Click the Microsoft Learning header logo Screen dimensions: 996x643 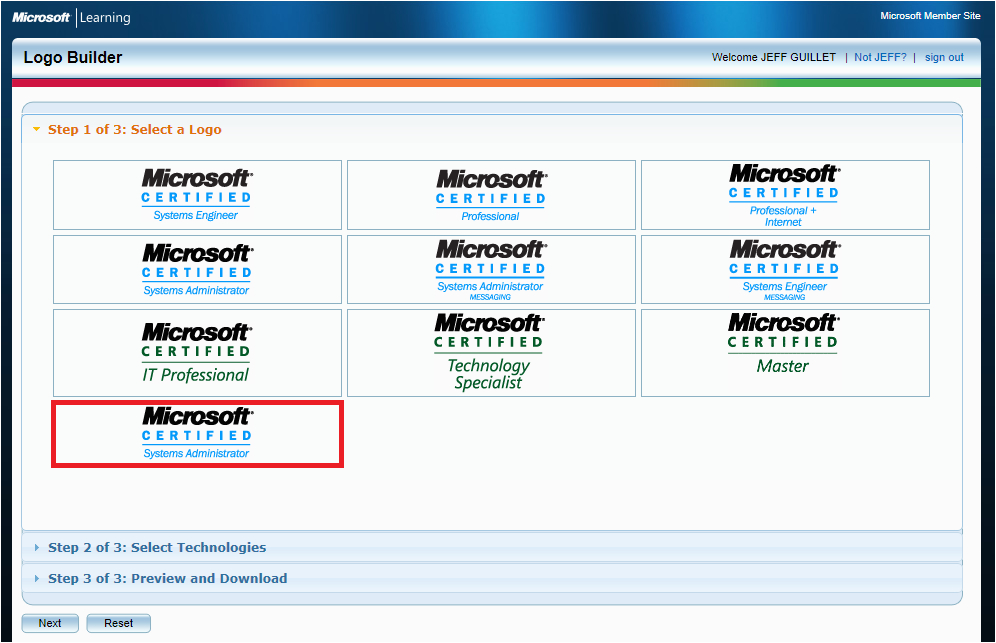point(71,17)
